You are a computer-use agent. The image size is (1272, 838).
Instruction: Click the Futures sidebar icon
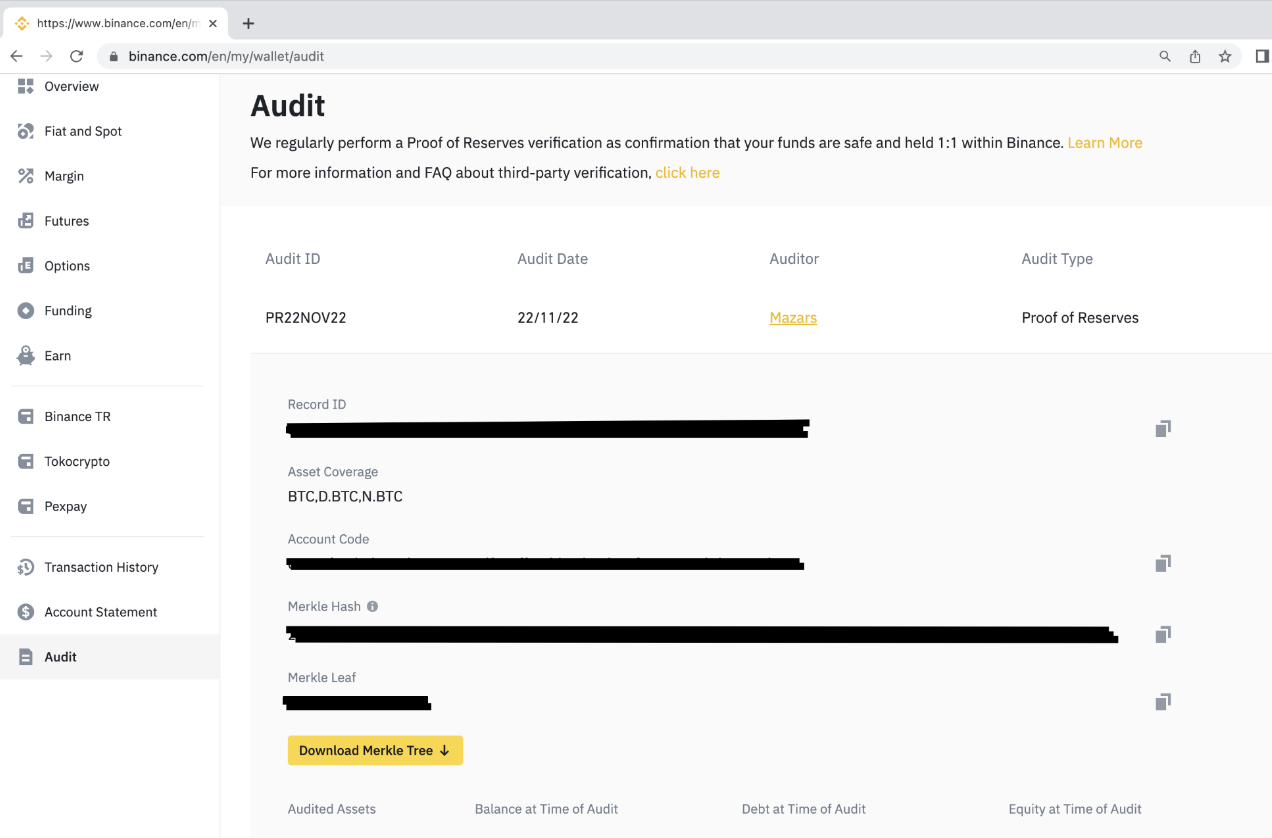tap(26, 221)
